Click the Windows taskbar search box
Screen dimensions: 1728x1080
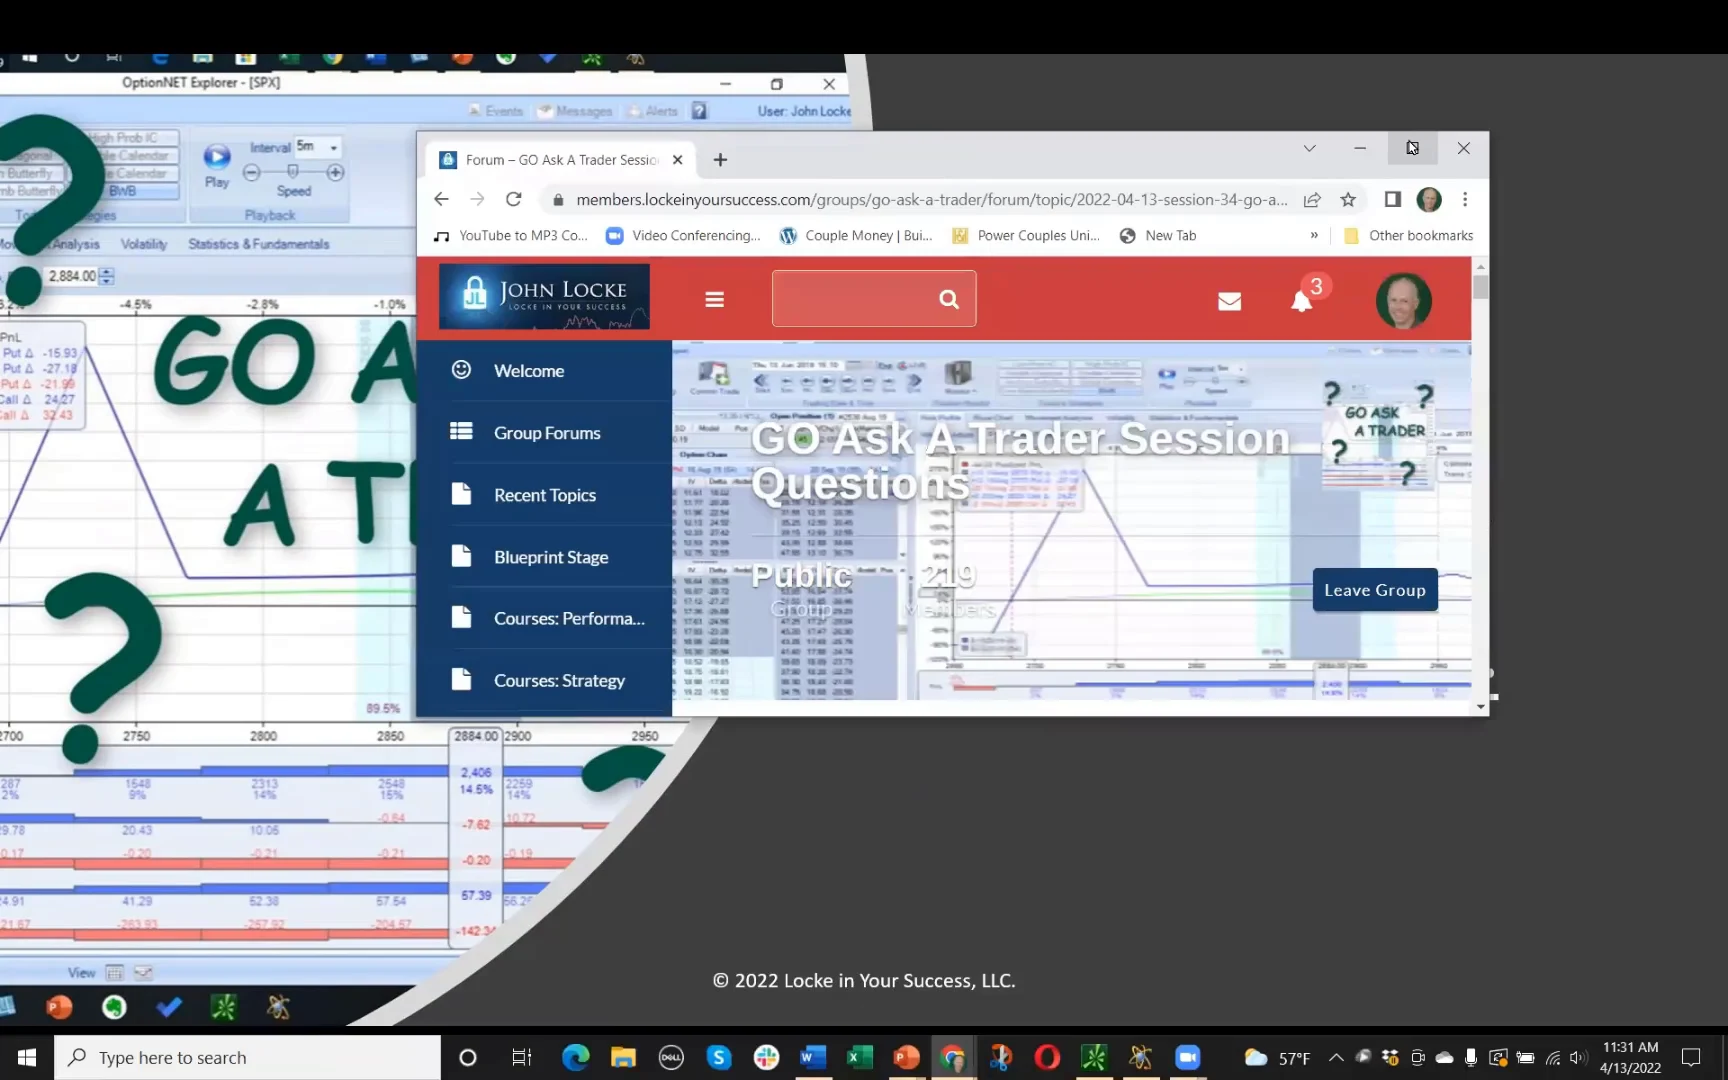tap(248, 1057)
